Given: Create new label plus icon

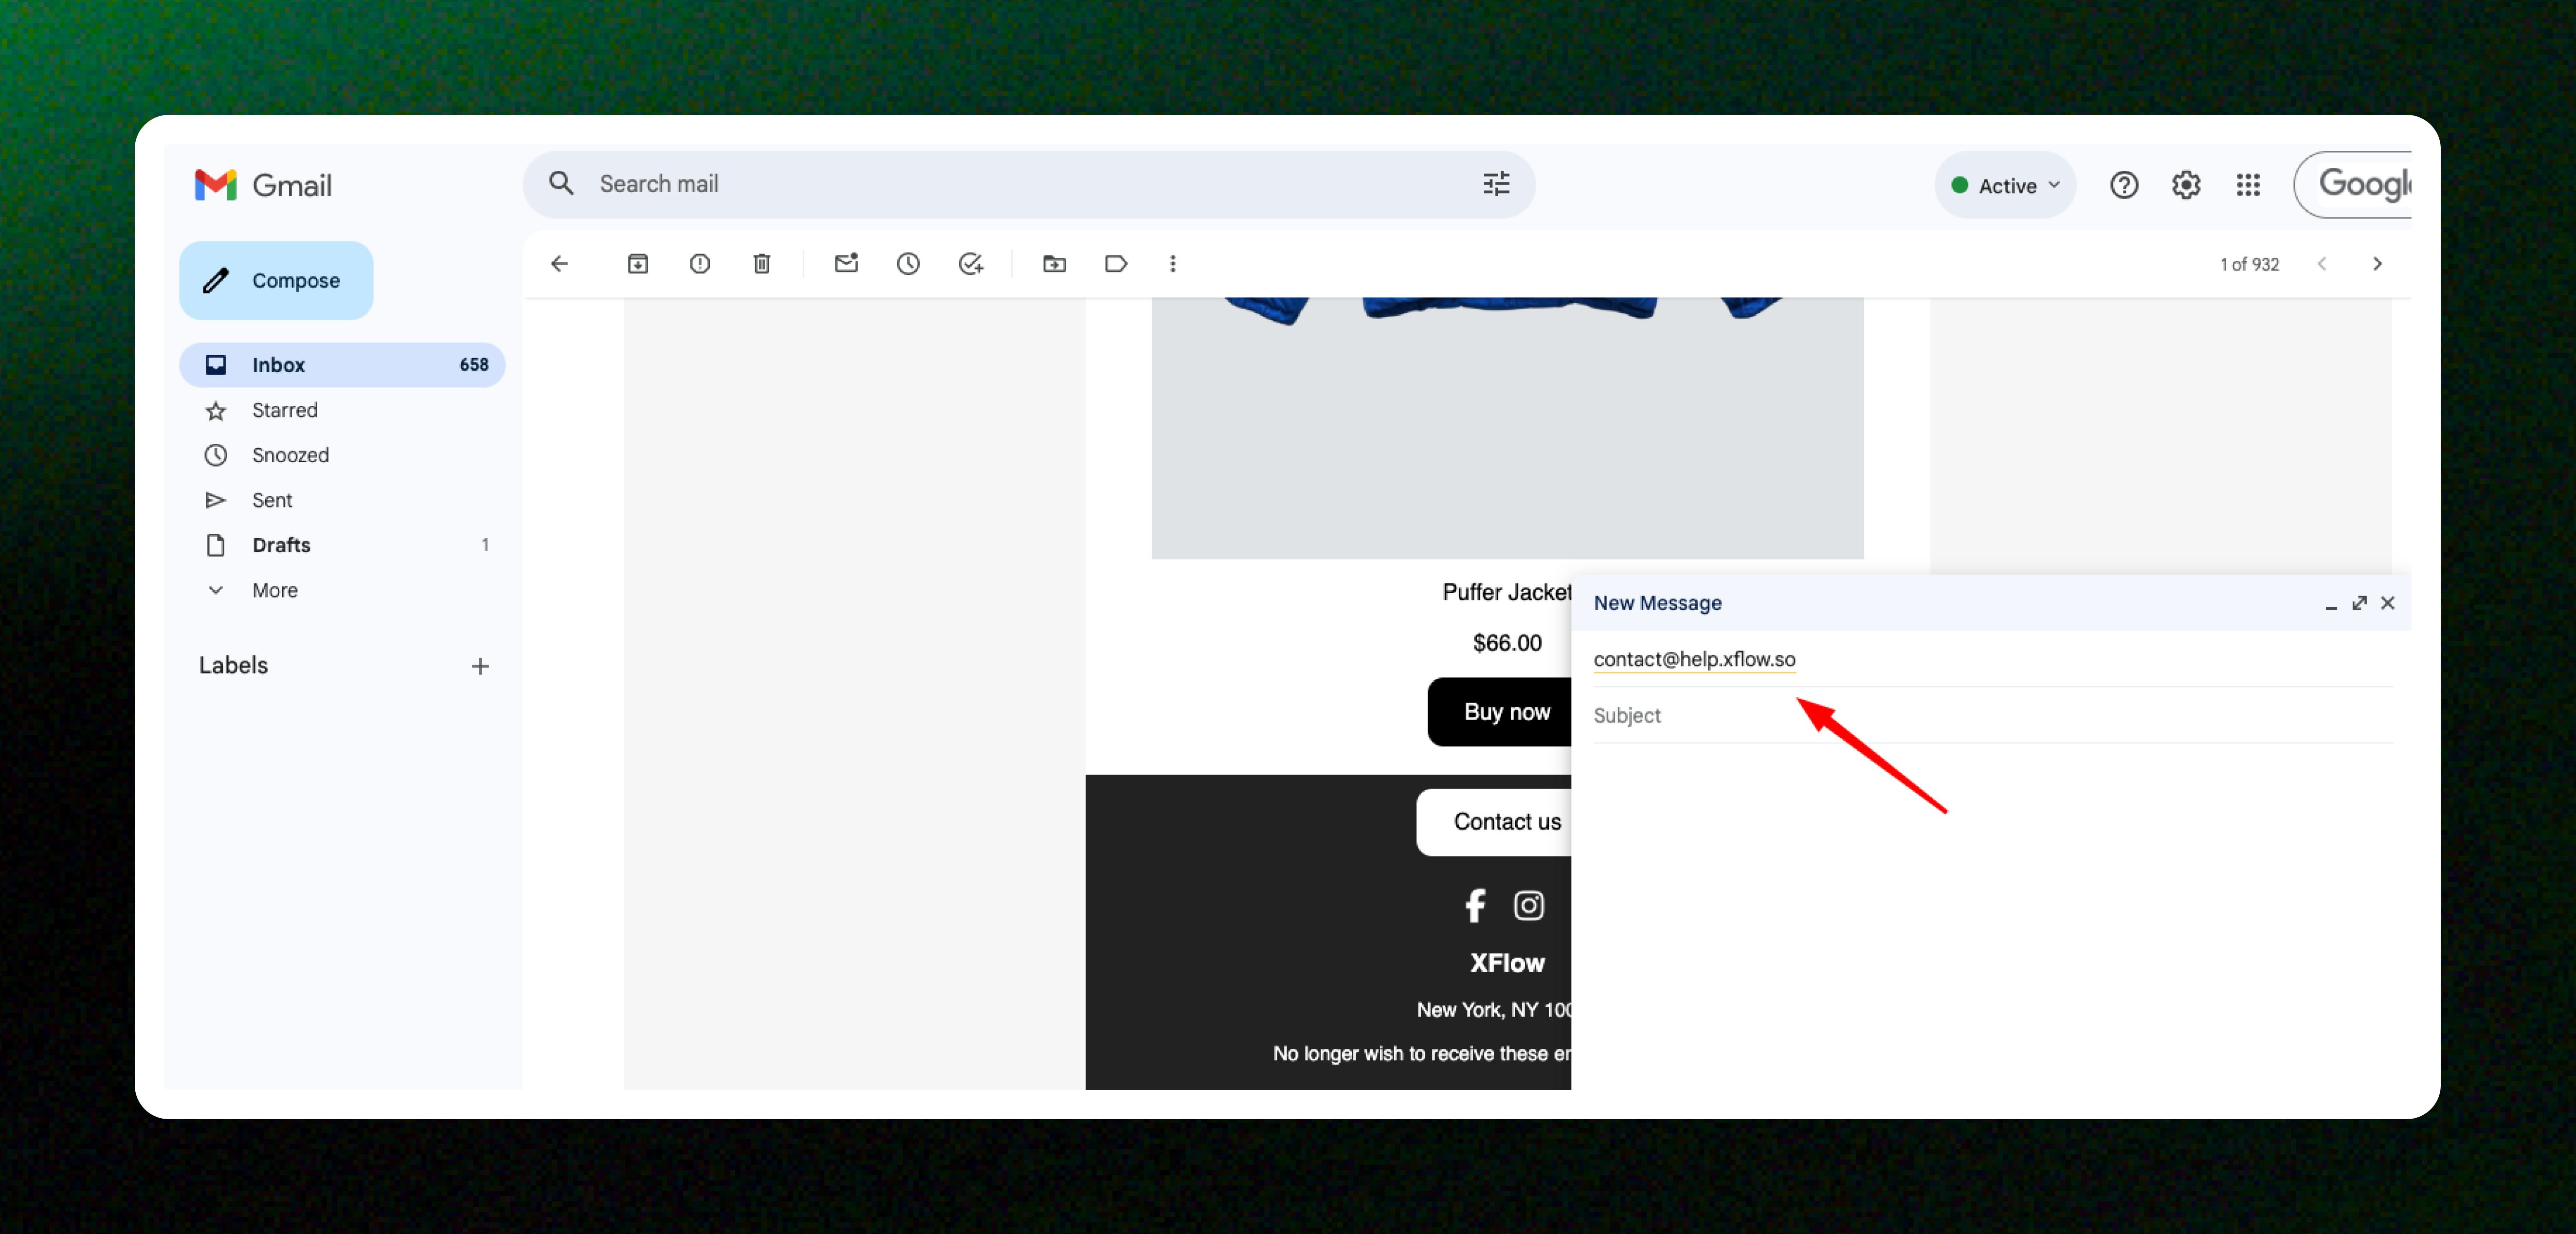Looking at the screenshot, I should click(480, 666).
